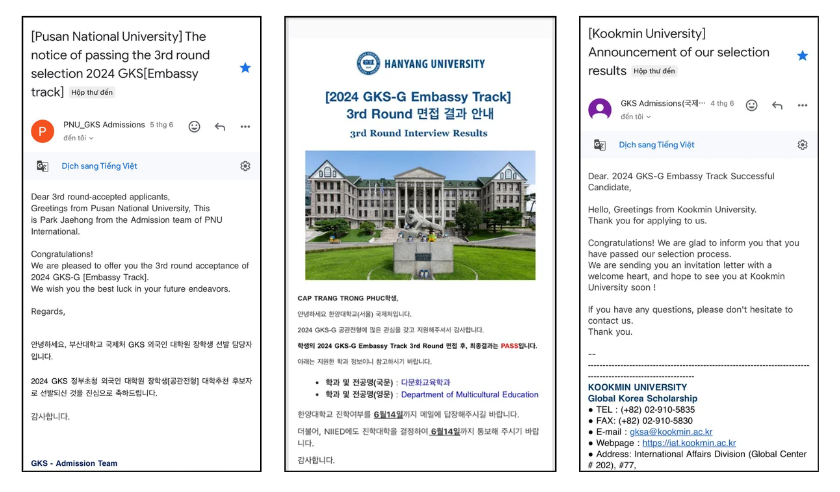Click the translate icon in Kookmin email
Viewport: 840px width, 492px height.
click(599, 145)
